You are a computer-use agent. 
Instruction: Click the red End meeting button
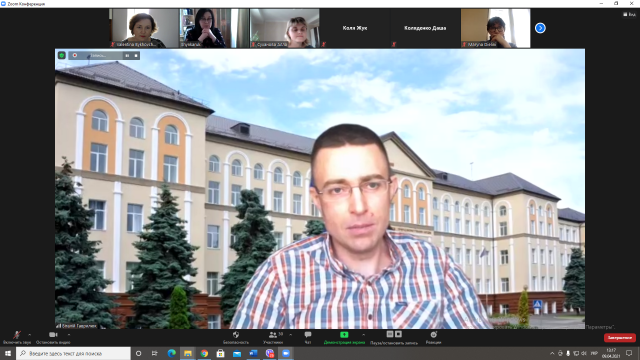(620, 338)
